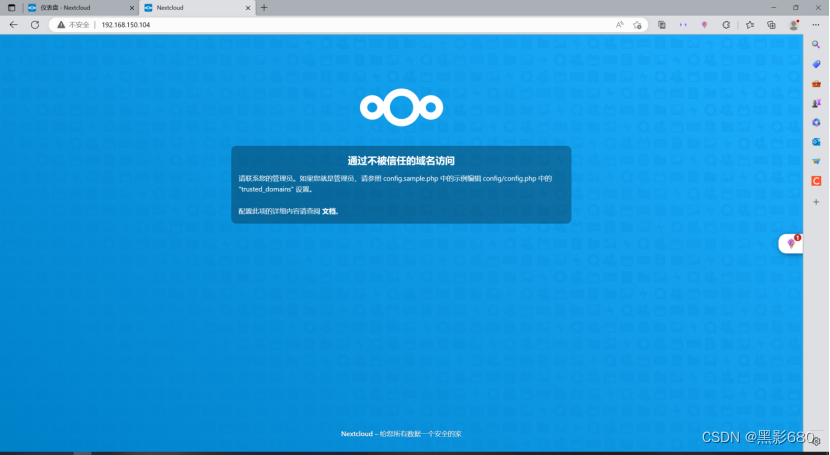Open sidebar Microsoft 365 icon
The height and width of the screenshot is (455, 830).
pos(816,122)
